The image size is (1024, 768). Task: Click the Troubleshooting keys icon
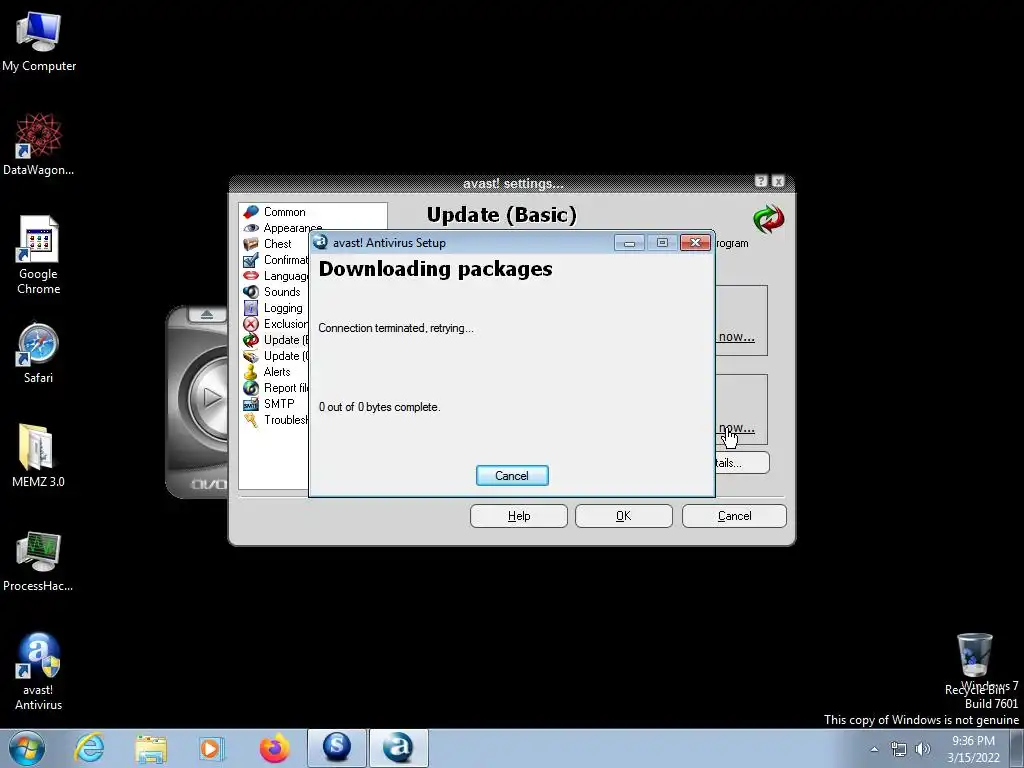251,420
